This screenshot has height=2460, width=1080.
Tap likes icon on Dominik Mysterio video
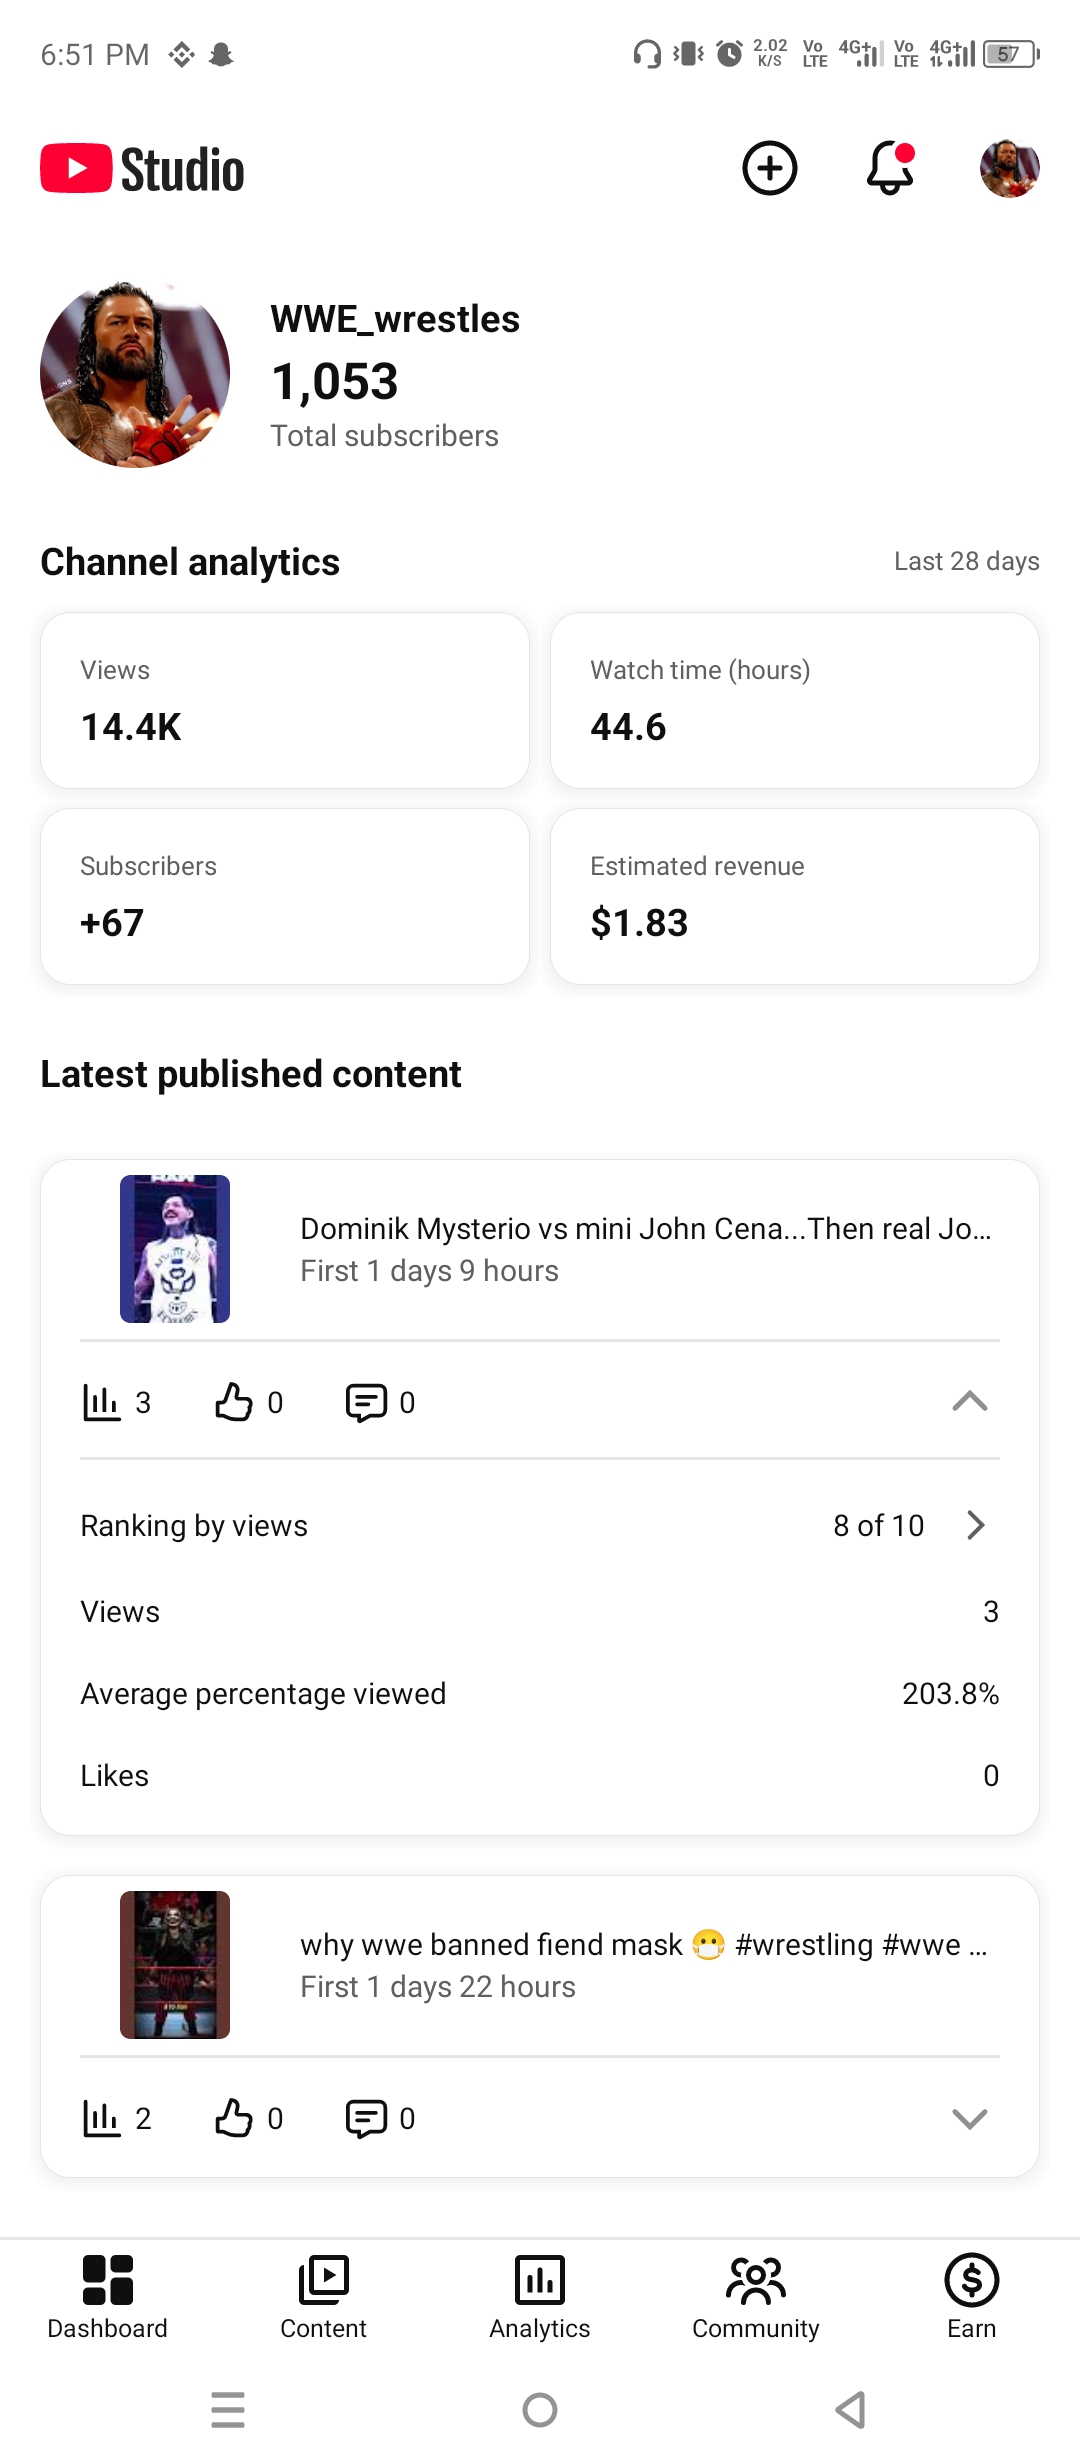coord(234,1402)
